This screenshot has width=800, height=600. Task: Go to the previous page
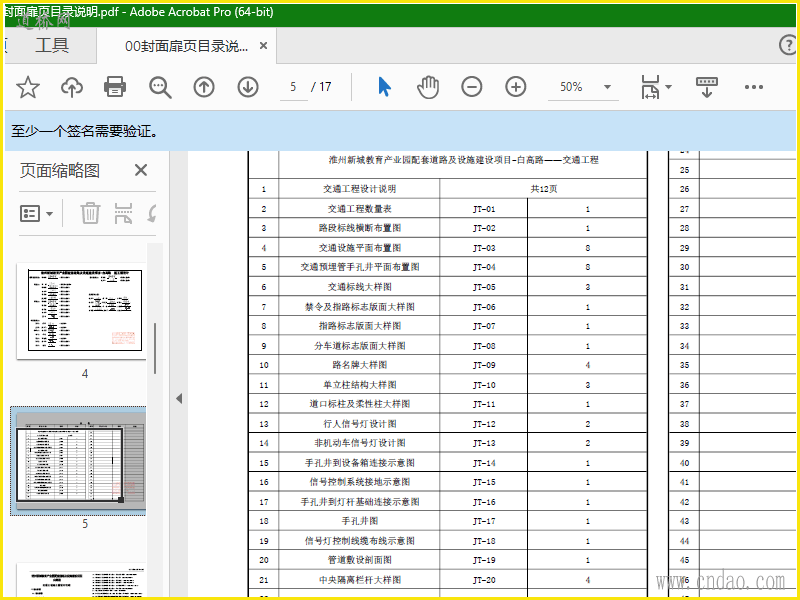click(x=204, y=87)
